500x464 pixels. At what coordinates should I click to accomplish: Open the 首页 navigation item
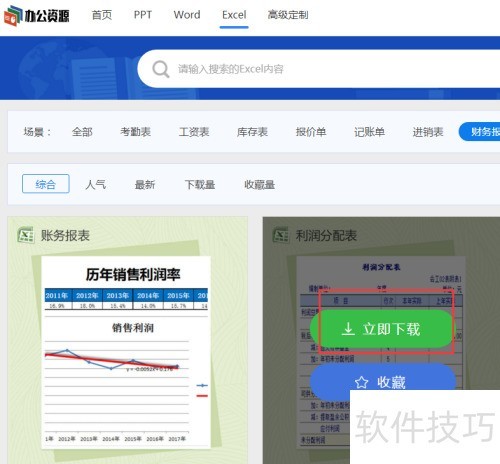102,15
